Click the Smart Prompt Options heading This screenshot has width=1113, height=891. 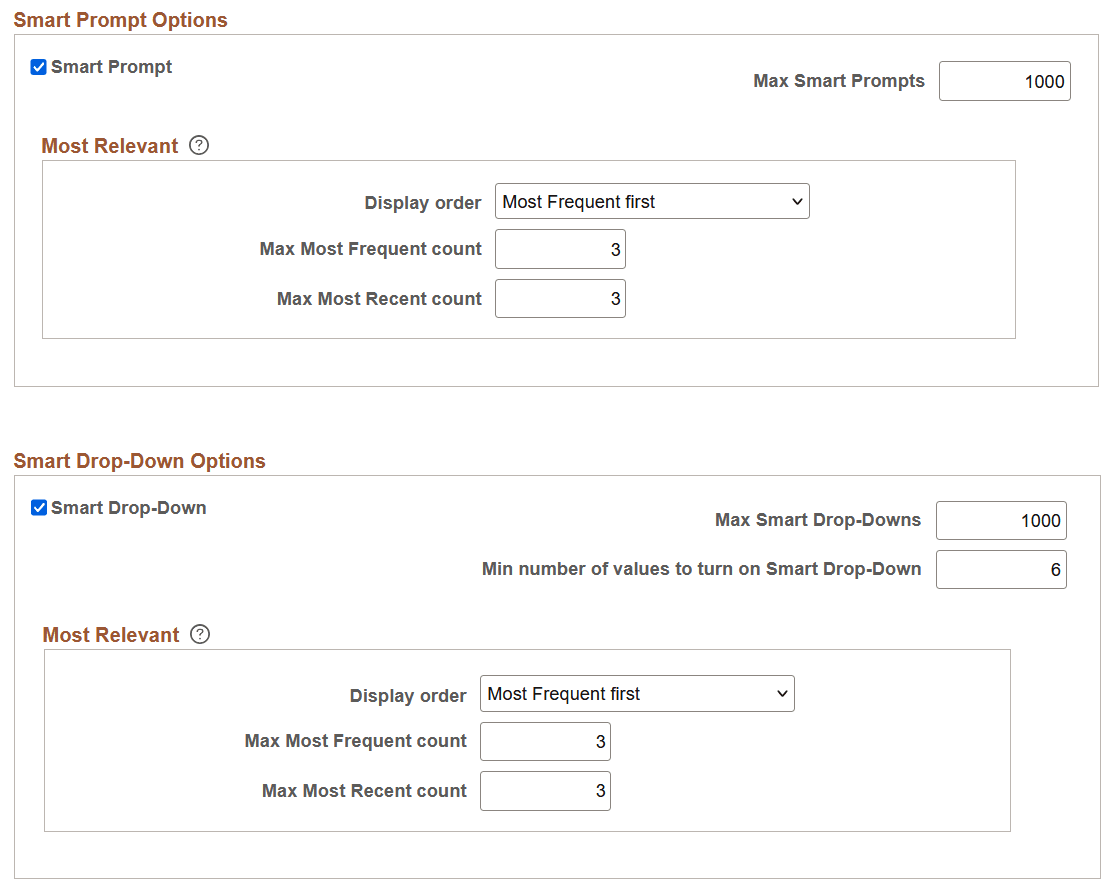(x=120, y=19)
